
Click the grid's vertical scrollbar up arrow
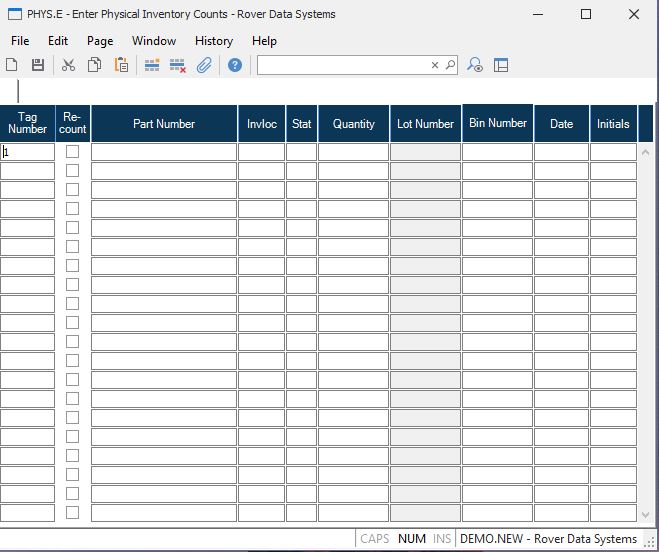tap(645, 153)
